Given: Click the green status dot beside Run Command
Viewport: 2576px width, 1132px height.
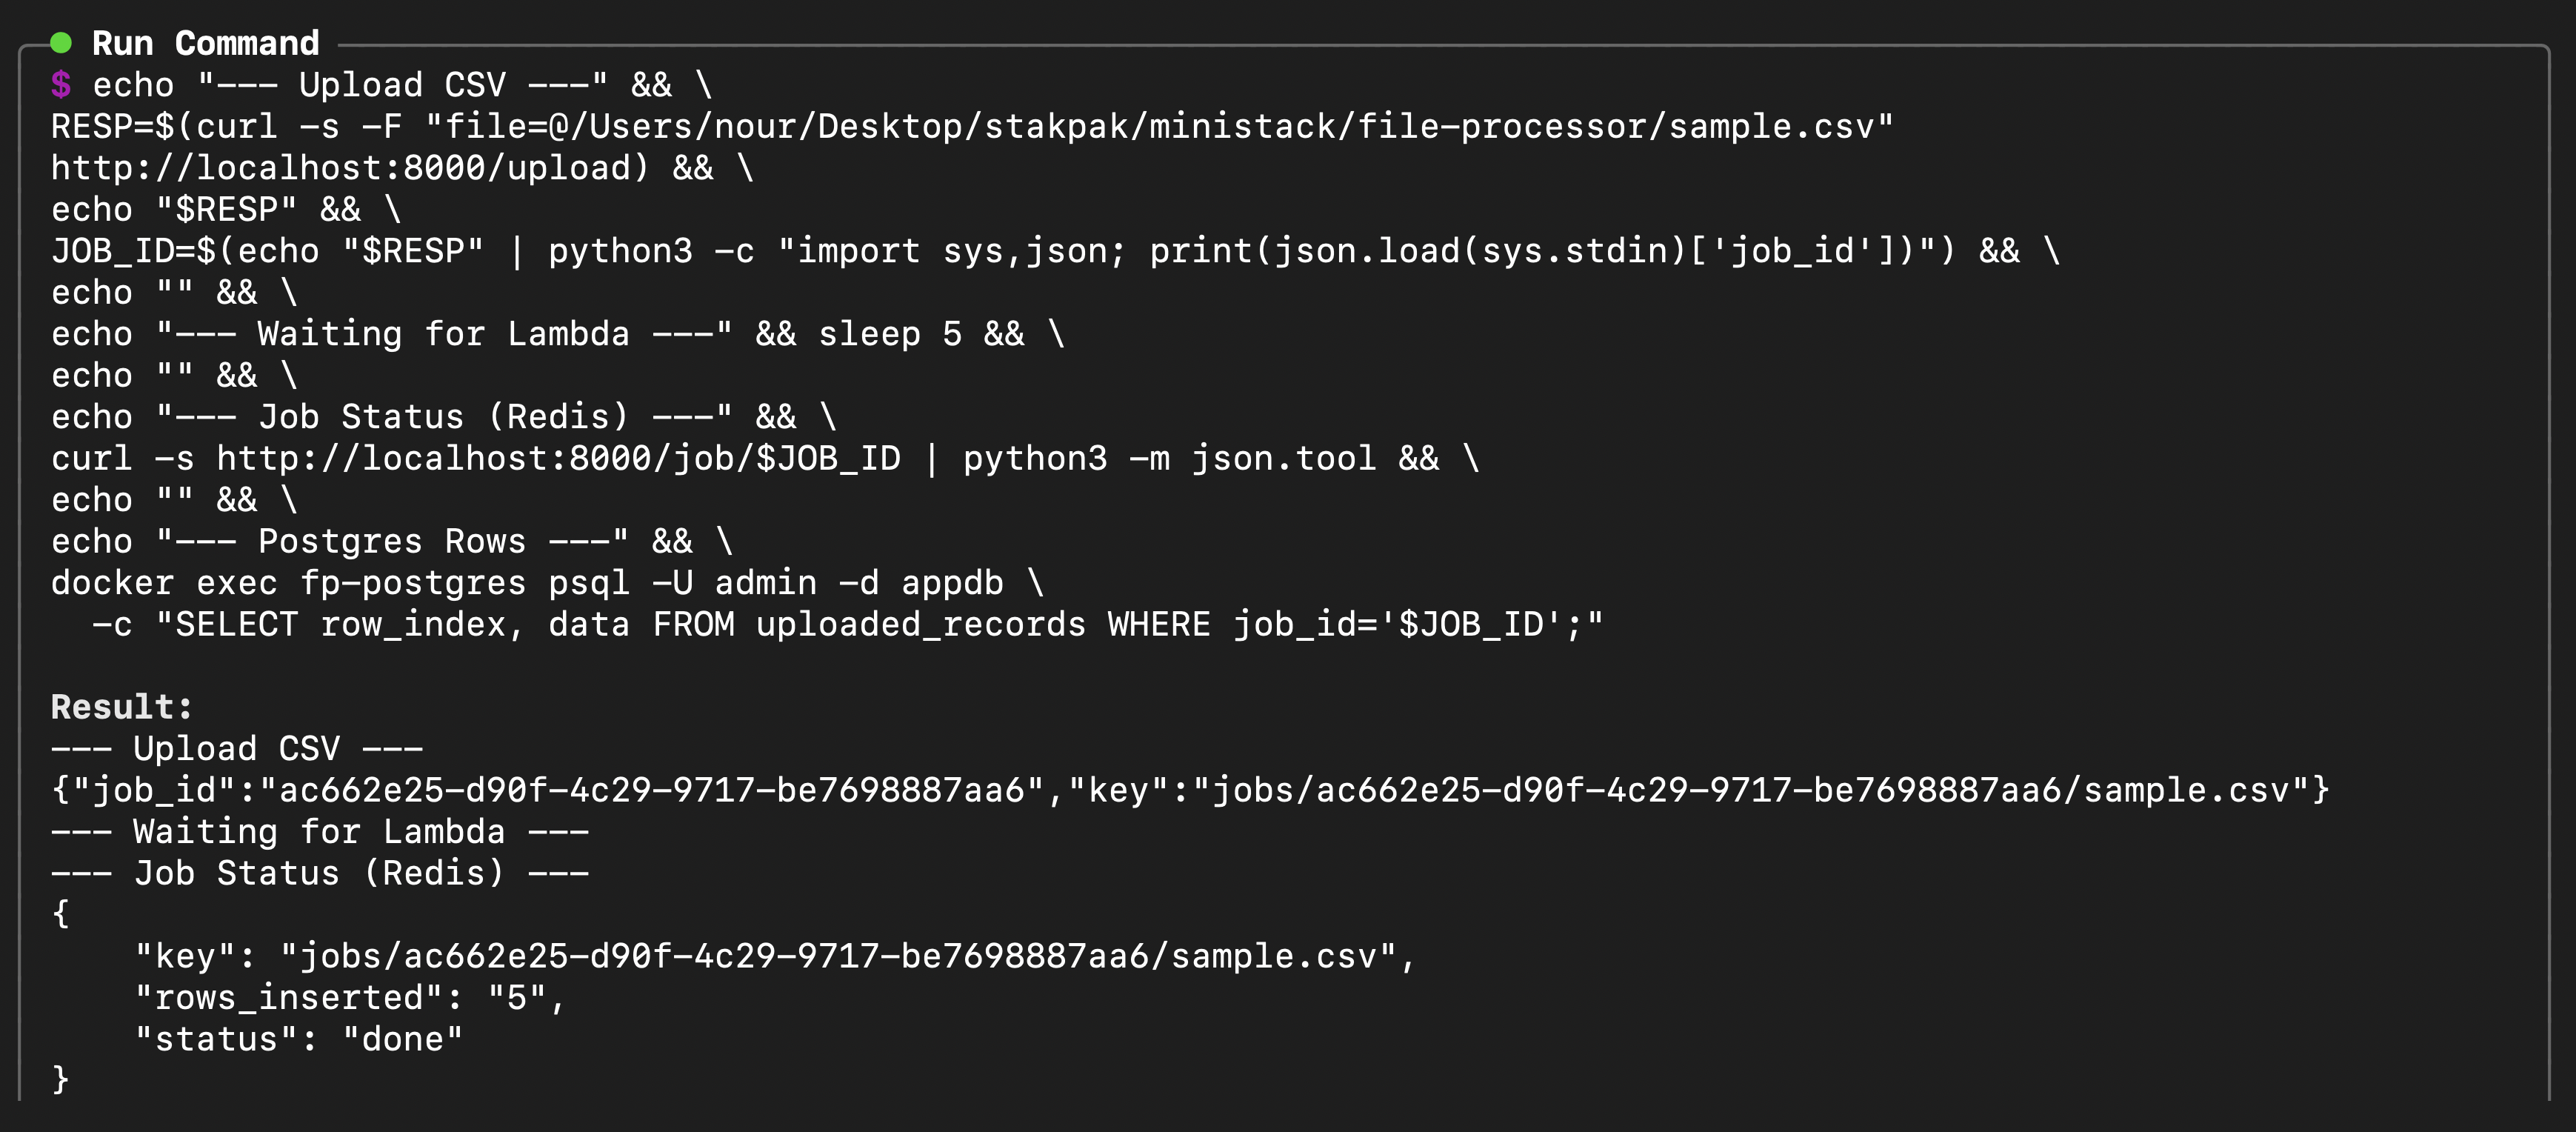Looking at the screenshot, I should 61,43.
